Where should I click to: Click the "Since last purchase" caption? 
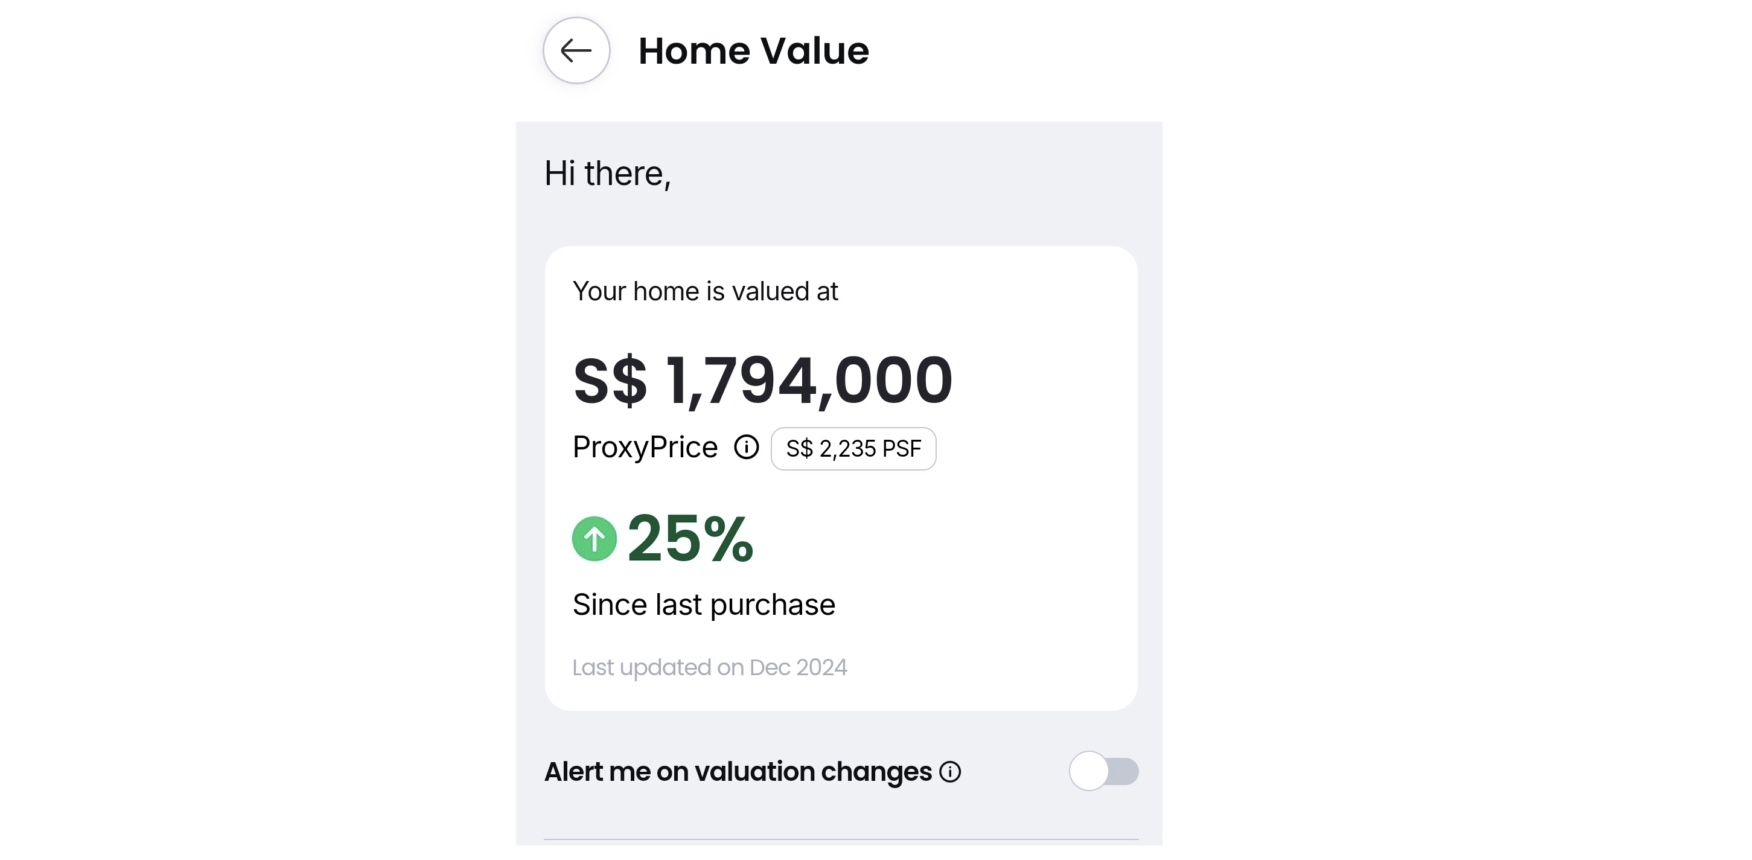tap(703, 605)
